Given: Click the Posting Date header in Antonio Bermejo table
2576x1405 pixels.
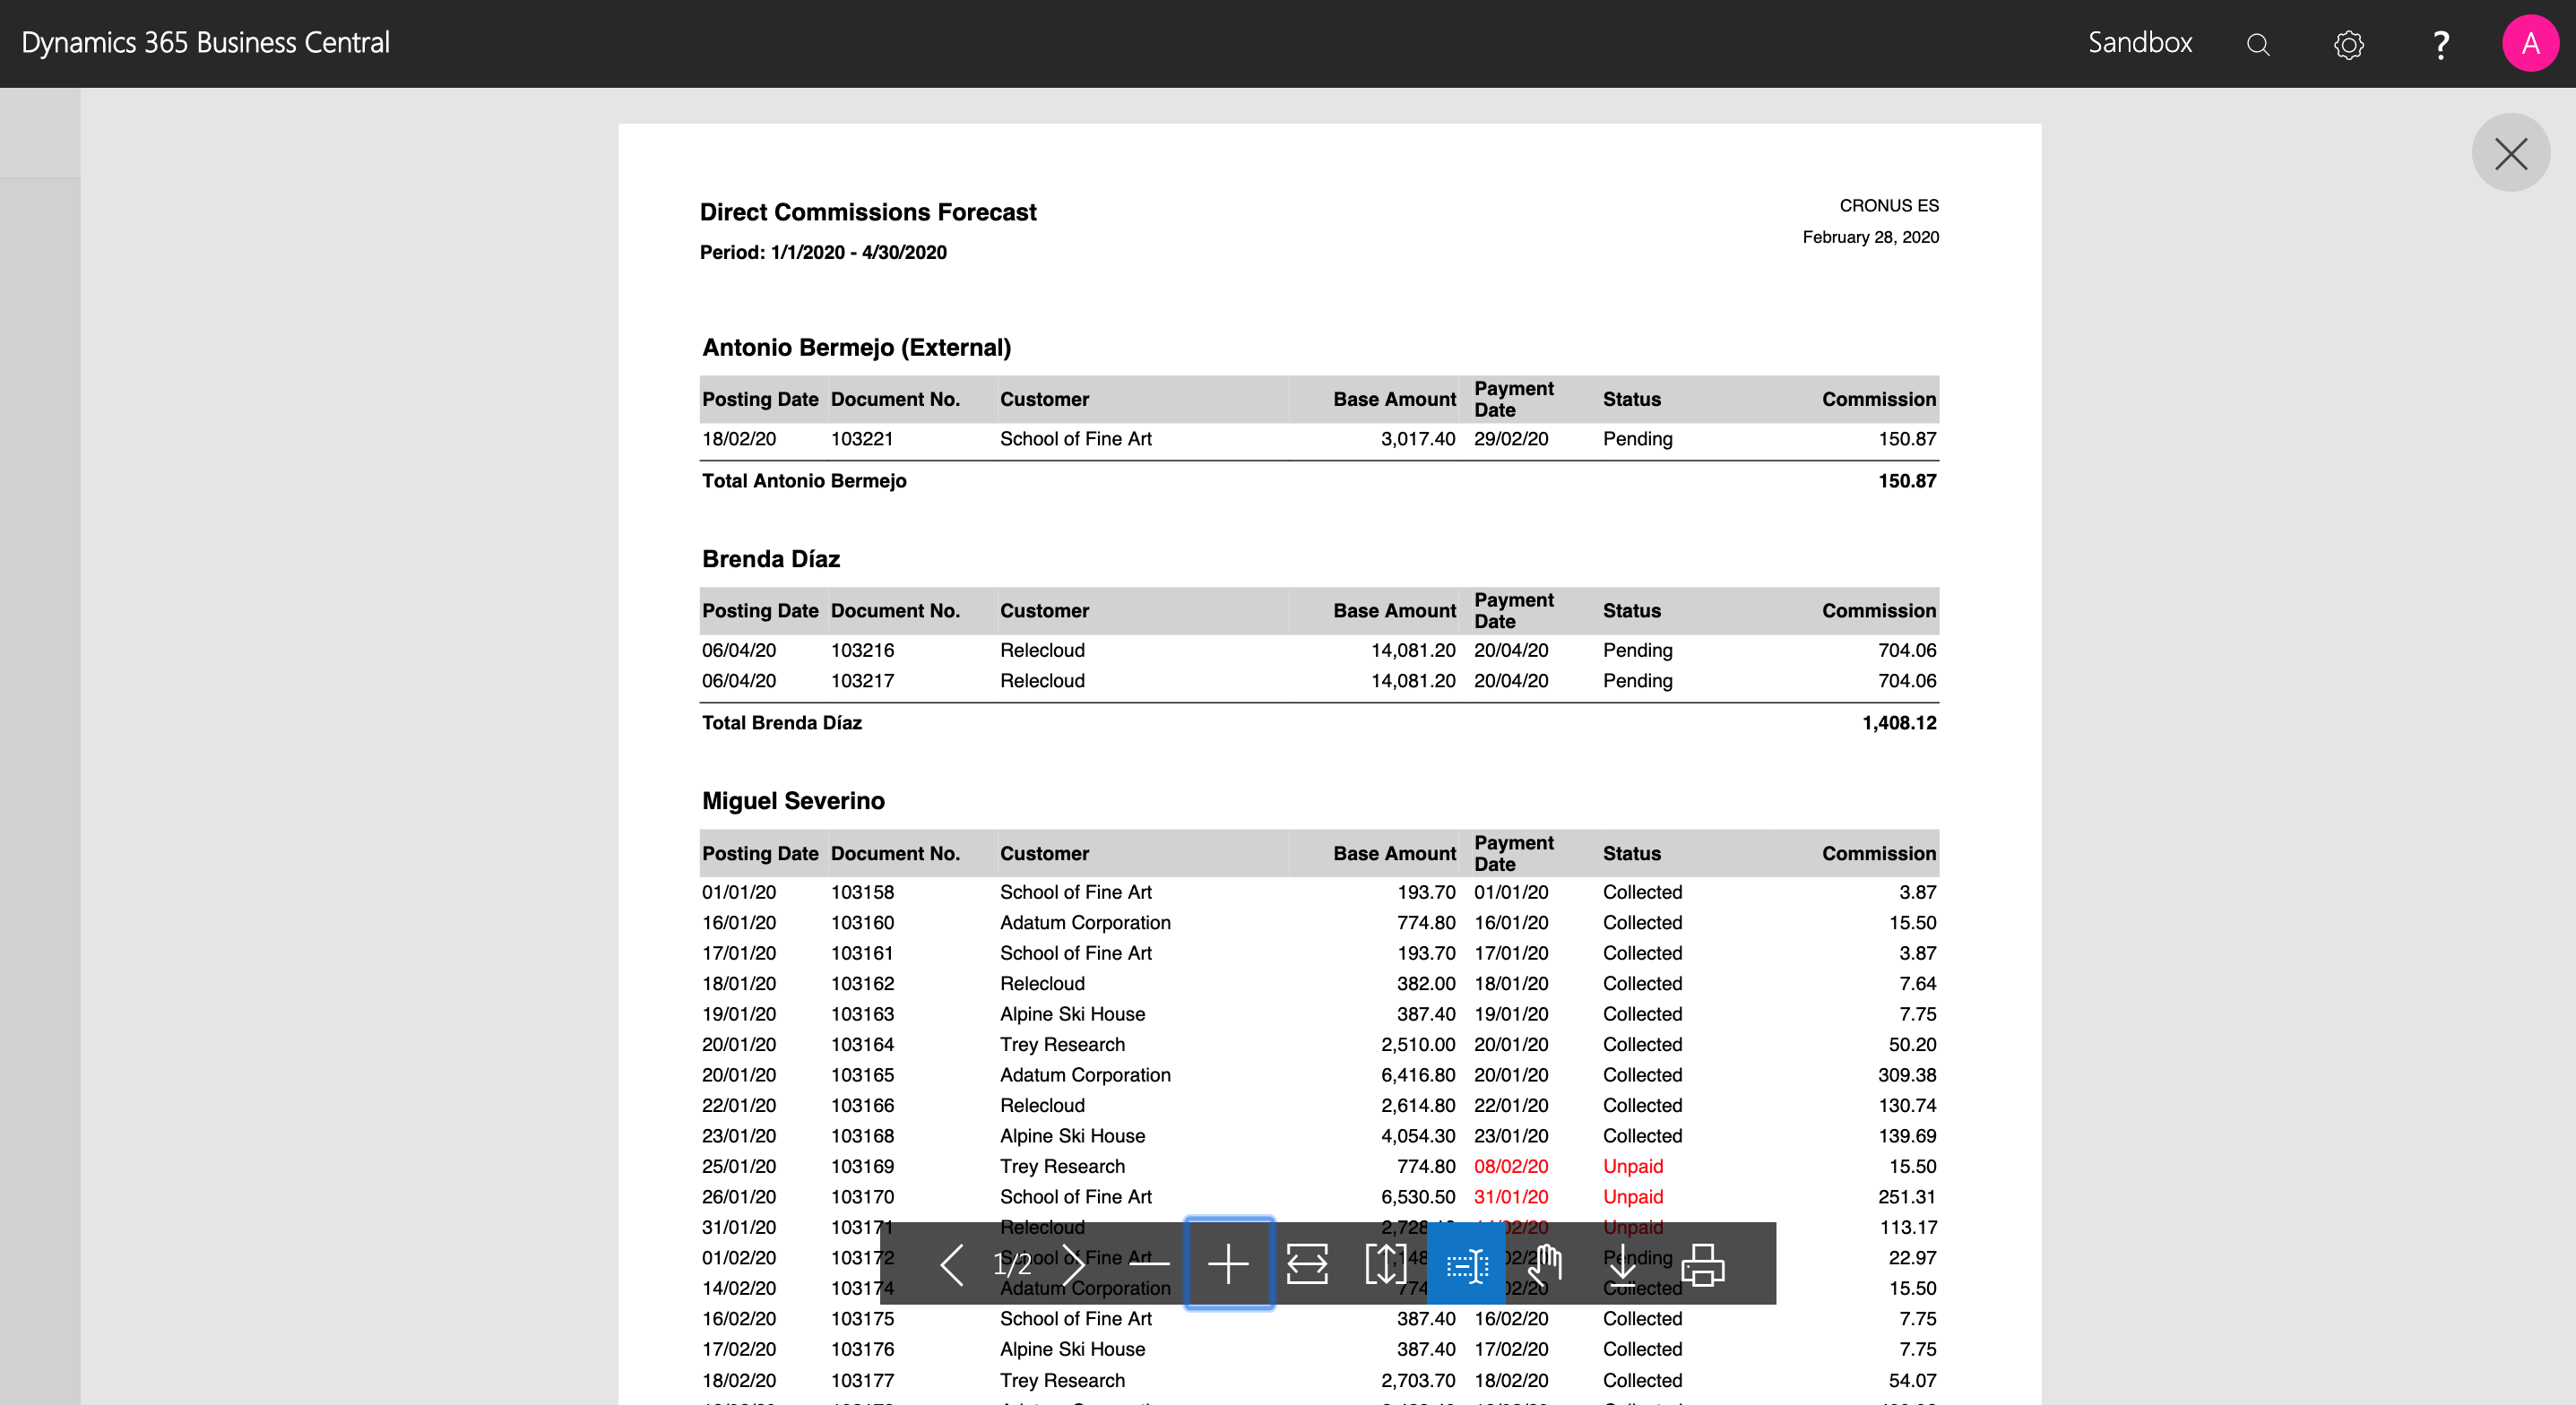Looking at the screenshot, I should point(759,399).
